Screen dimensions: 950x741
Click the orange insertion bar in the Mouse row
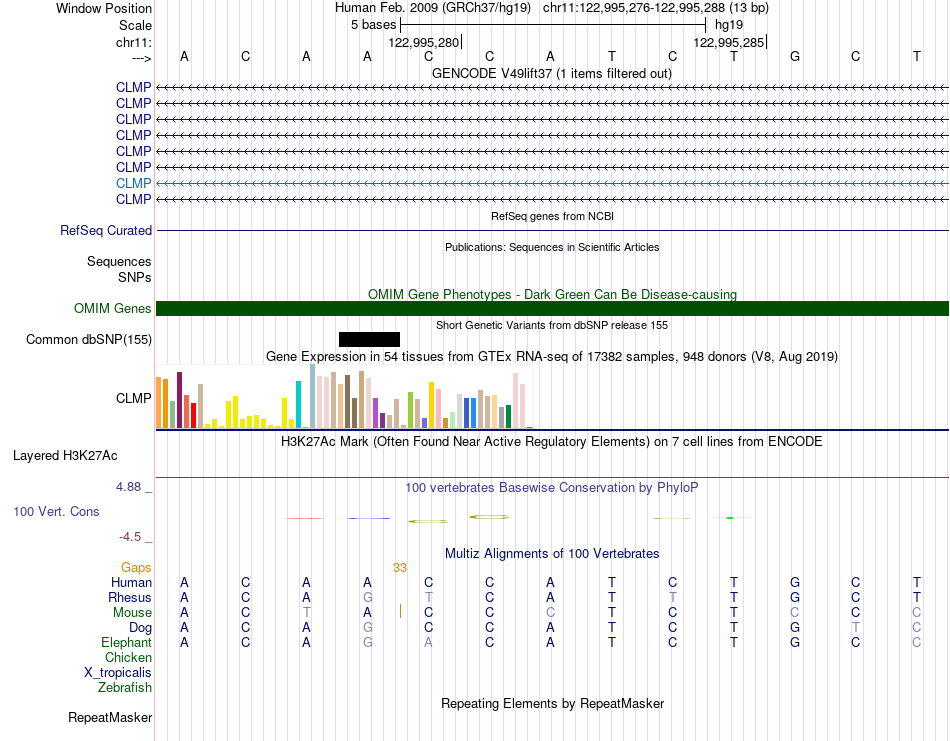pos(400,611)
